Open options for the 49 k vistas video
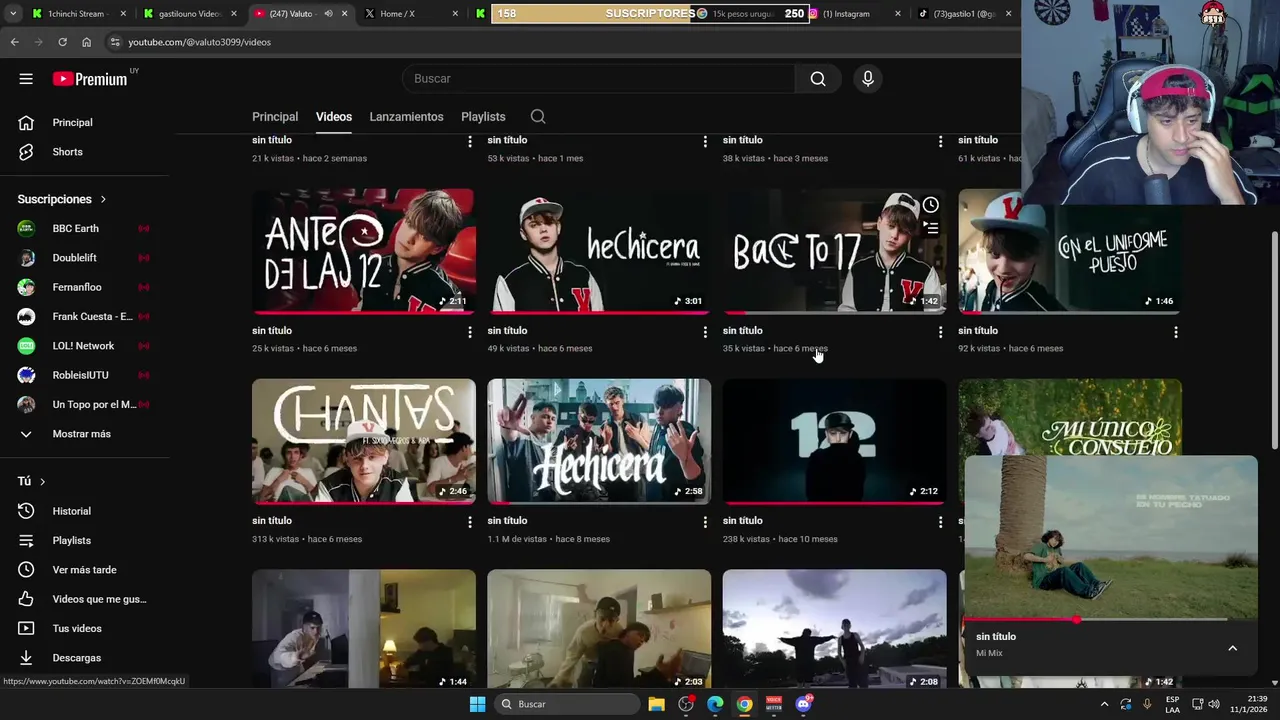The width and height of the screenshot is (1280, 720). point(705,332)
